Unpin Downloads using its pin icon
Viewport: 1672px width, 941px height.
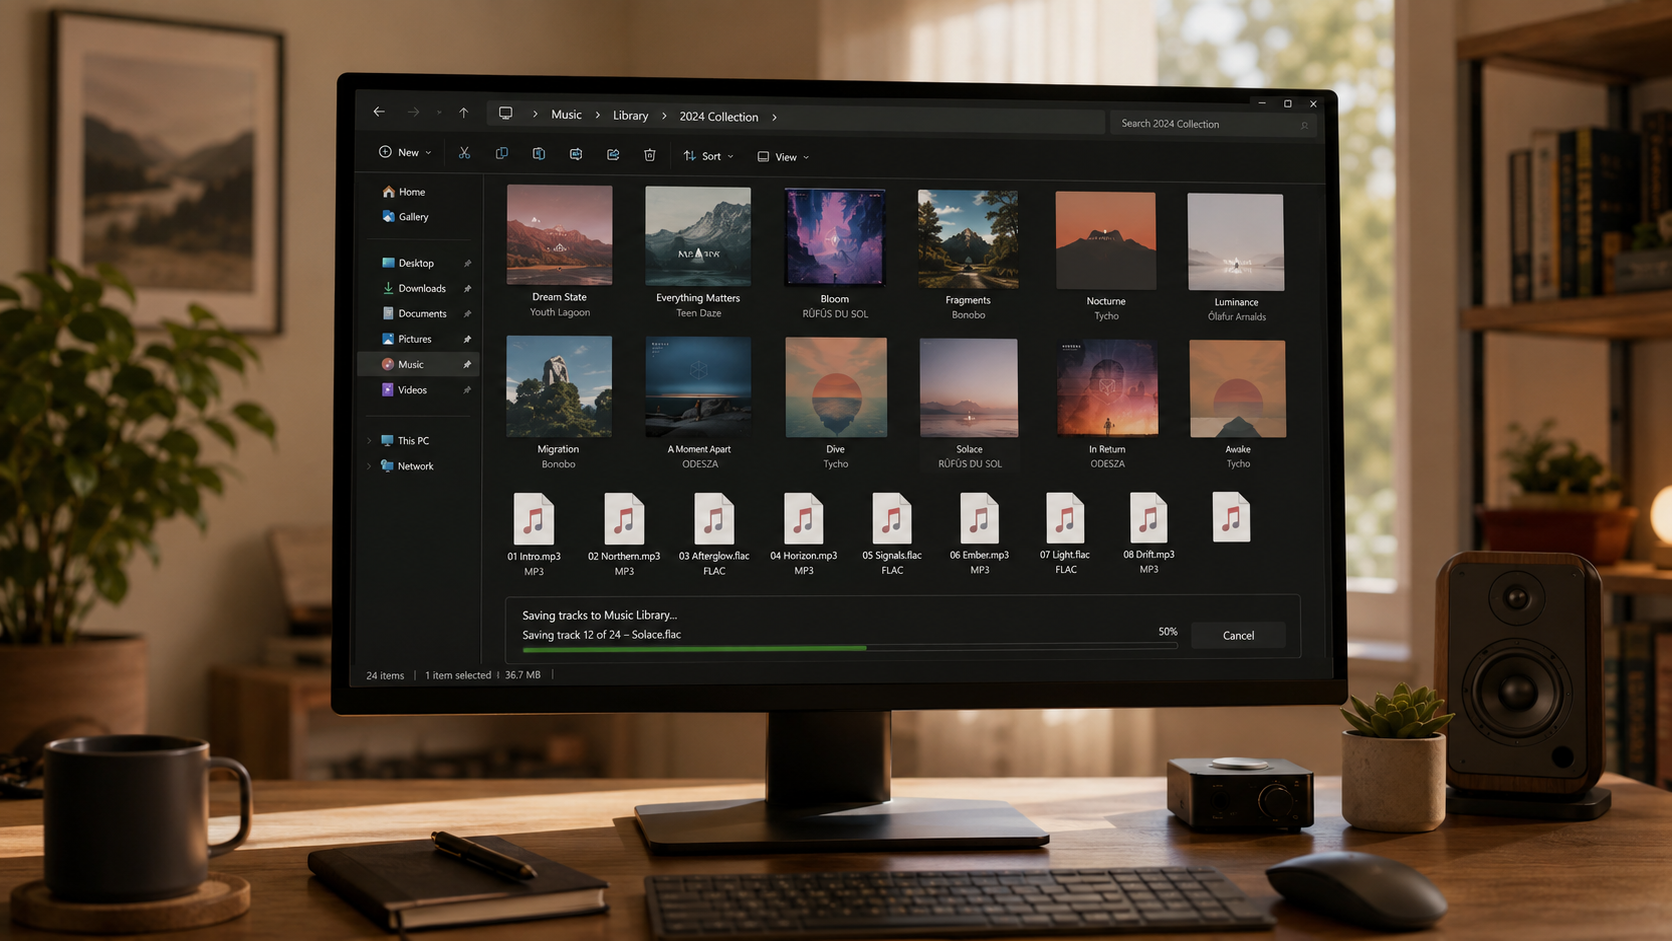pos(467,289)
